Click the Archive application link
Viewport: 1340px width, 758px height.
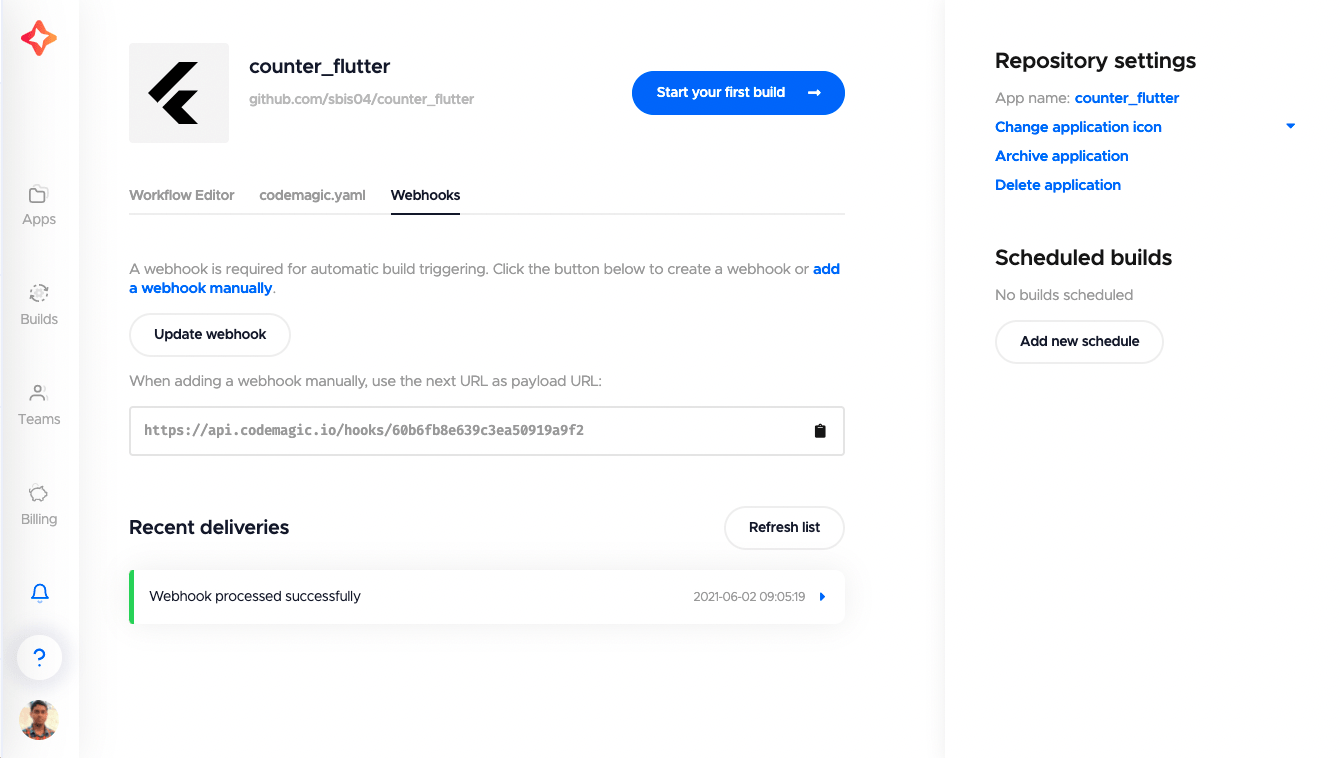point(1061,156)
